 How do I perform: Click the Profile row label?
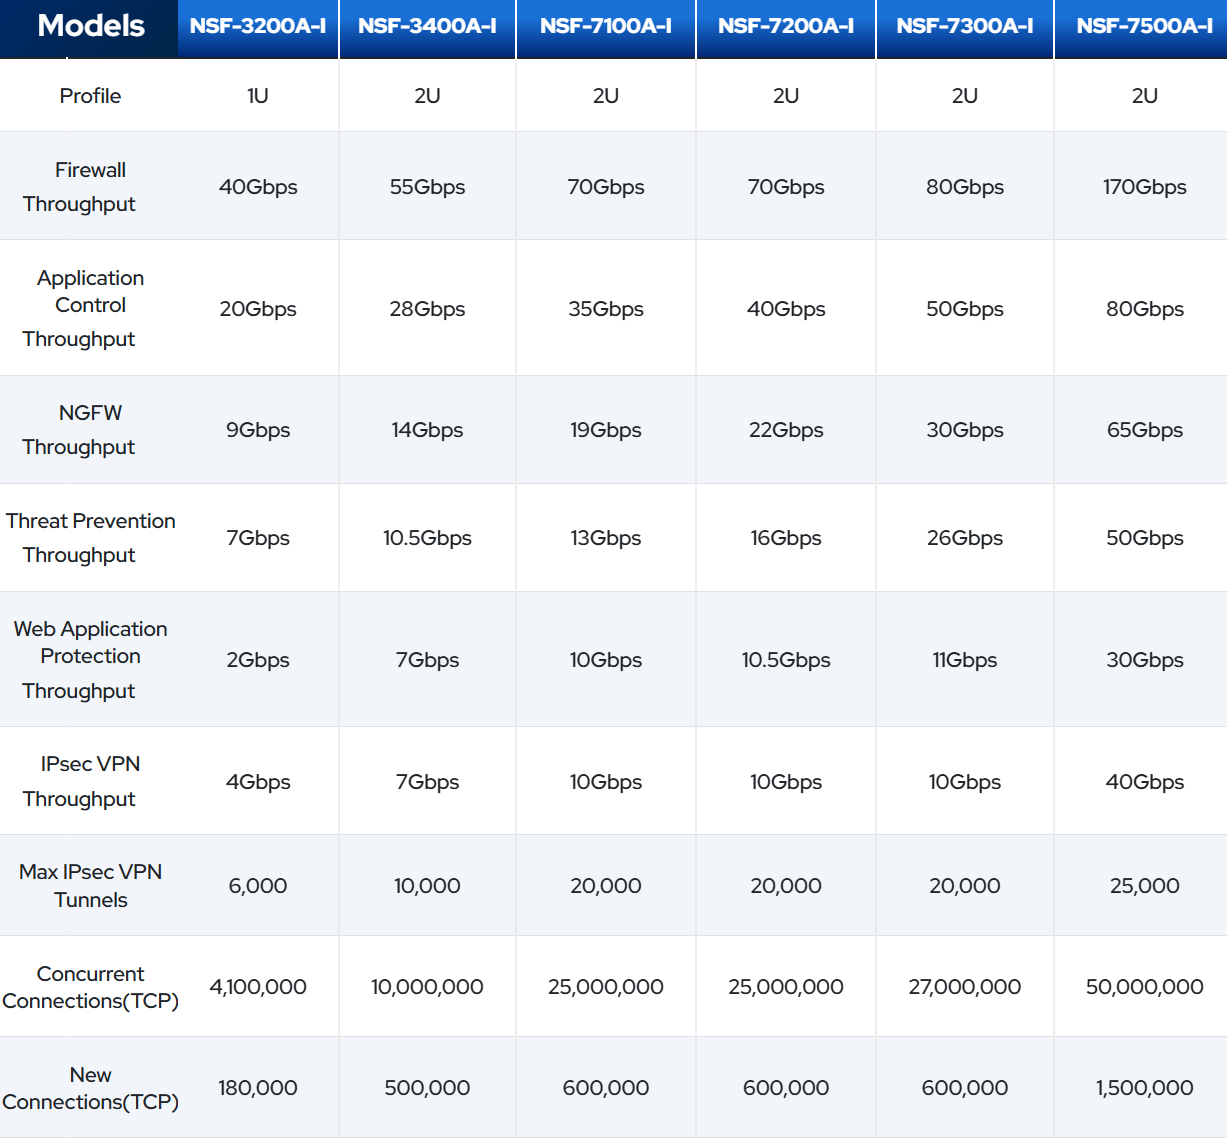[90, 96]
